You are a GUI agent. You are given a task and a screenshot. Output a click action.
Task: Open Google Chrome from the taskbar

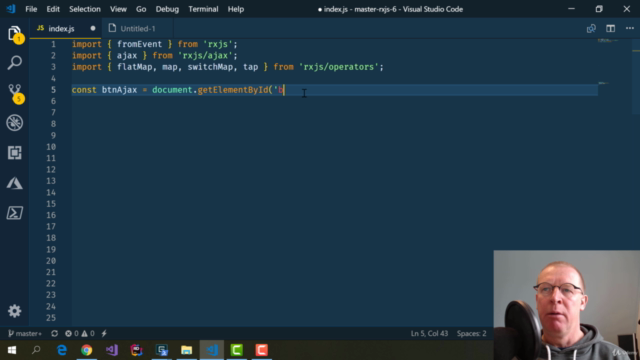coord(87,350)
